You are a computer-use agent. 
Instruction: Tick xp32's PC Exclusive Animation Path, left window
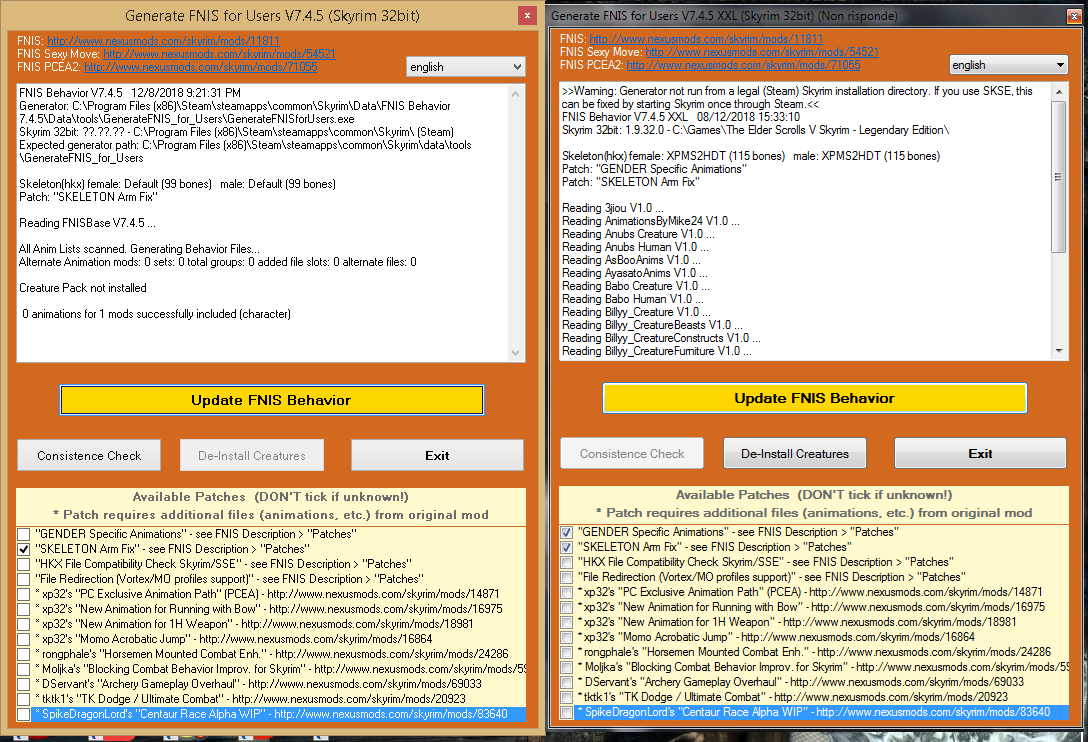click(x=24, y=594)
